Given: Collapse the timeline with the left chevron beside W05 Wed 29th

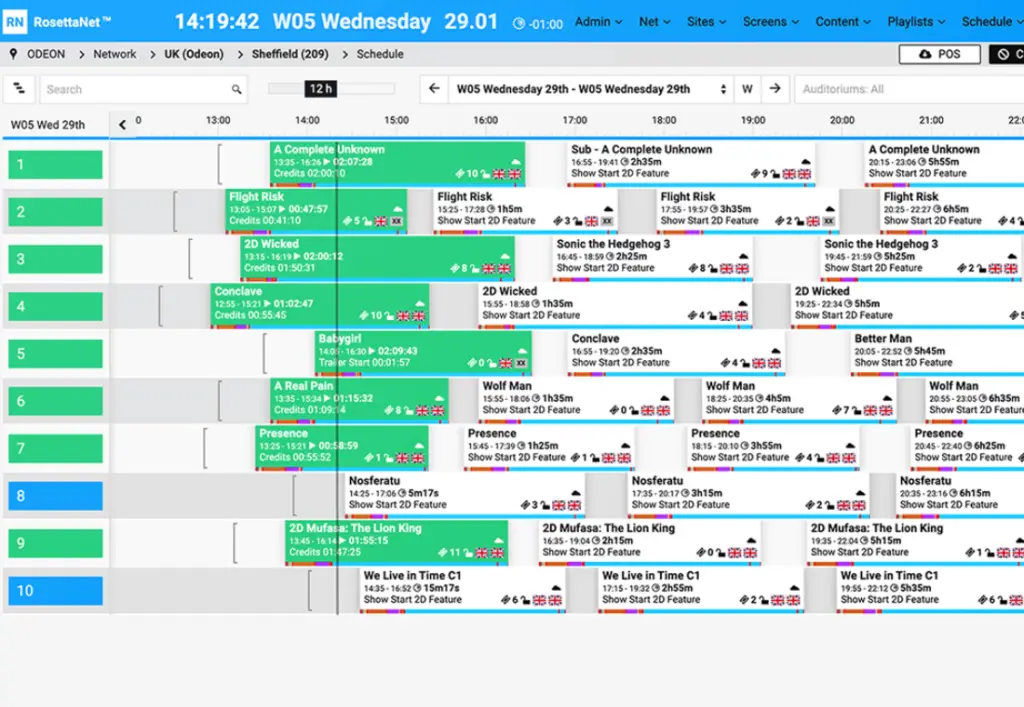Looking at the screenshot, I should pos(122,125).
